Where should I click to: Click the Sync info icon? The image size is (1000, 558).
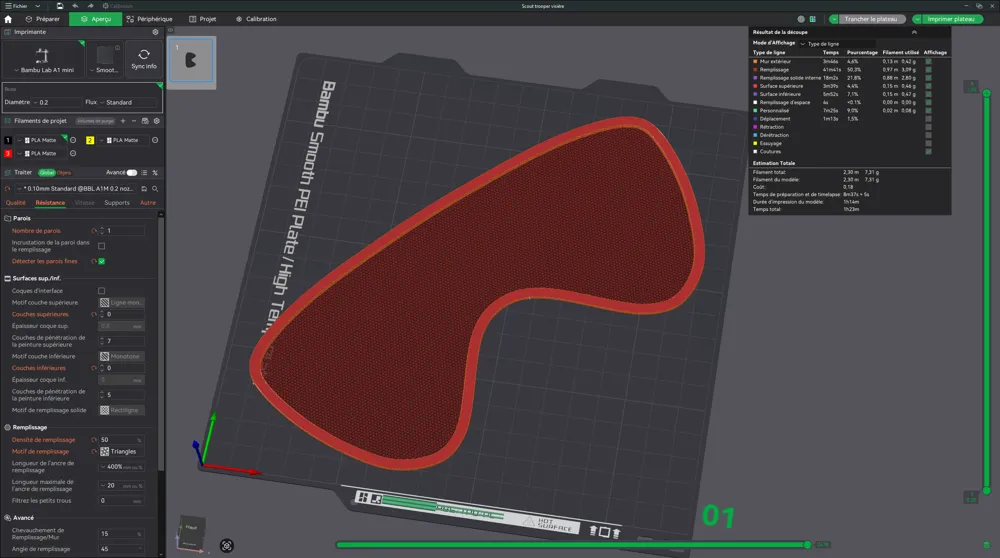143,59
